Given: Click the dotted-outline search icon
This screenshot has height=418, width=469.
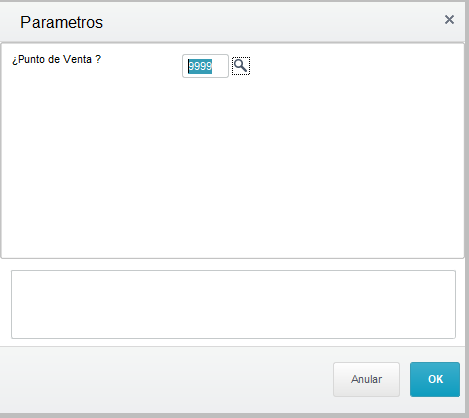Looking at the screenshot, I should tap(241, 66).
